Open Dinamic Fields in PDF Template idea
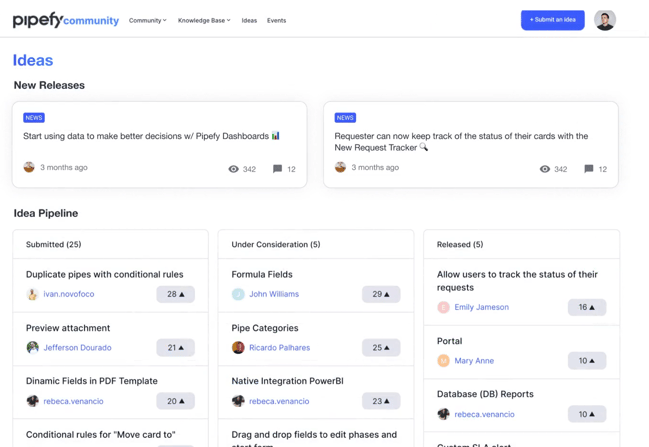The width and height of the screenshot is (649, 447). [x=92, y=381]
